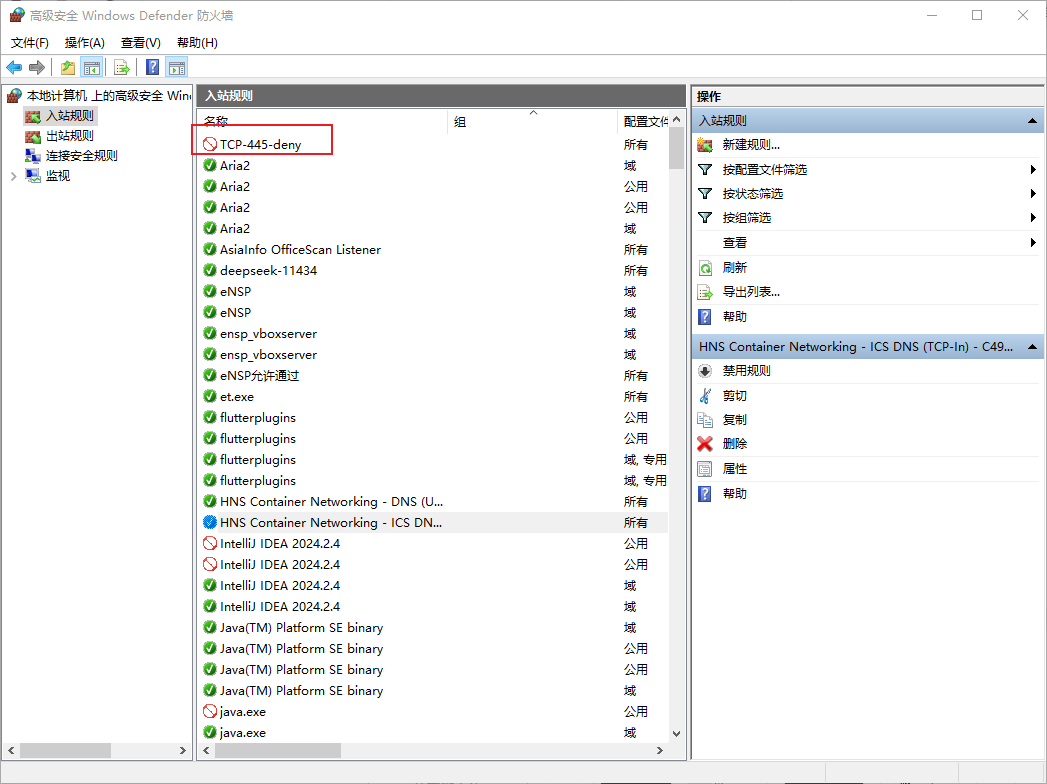The width and height of the screenshot is (1047, 784).
Task: Click rules list horizontal scrollbar right arrow
Action: pos(660,751)
